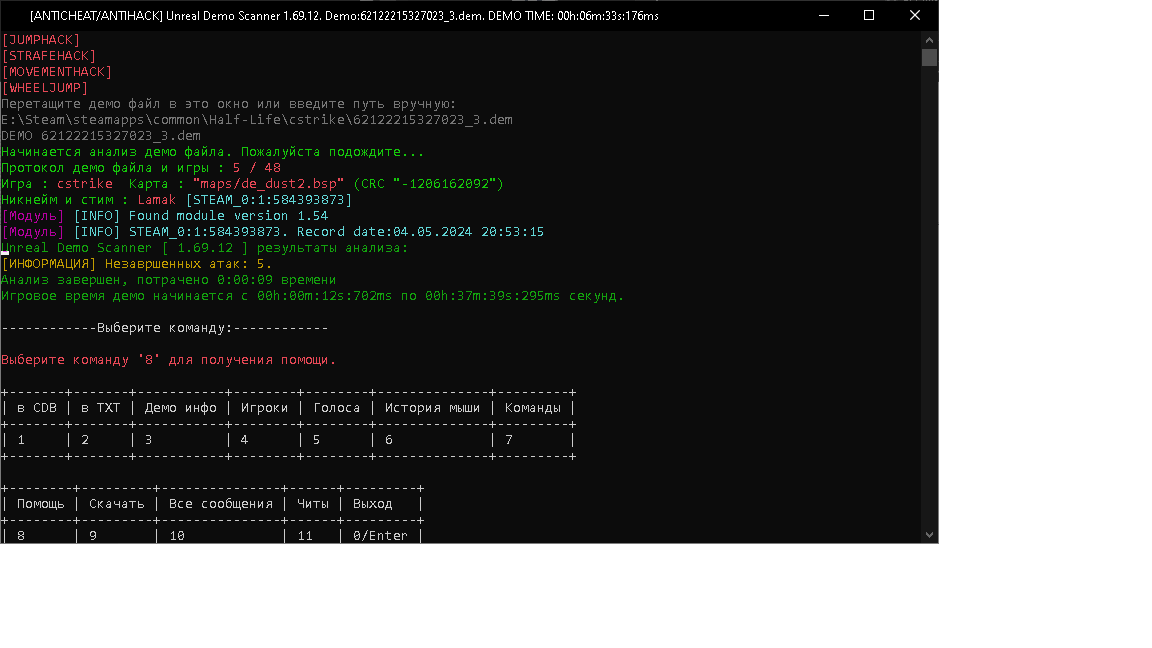Click the console window title bar text
The height and width of the screenshot is (648, 1152).
pyautogui.click(x=344, y=15)
